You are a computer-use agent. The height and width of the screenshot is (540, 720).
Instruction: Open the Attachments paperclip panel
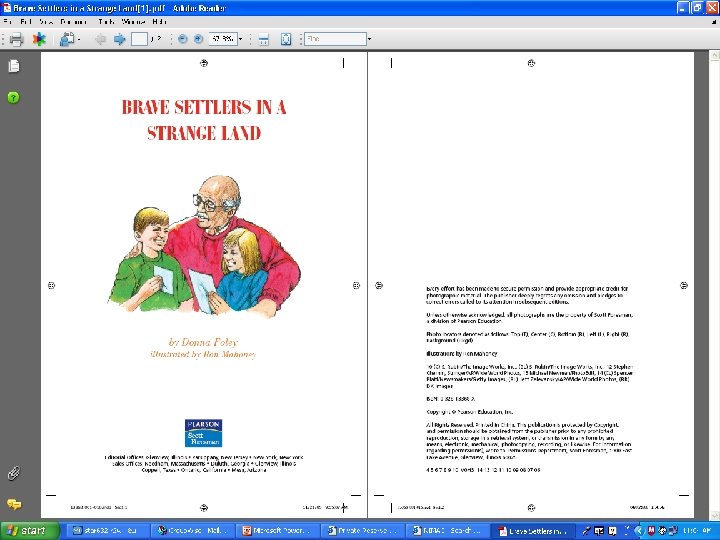click(x=14, y=473)
